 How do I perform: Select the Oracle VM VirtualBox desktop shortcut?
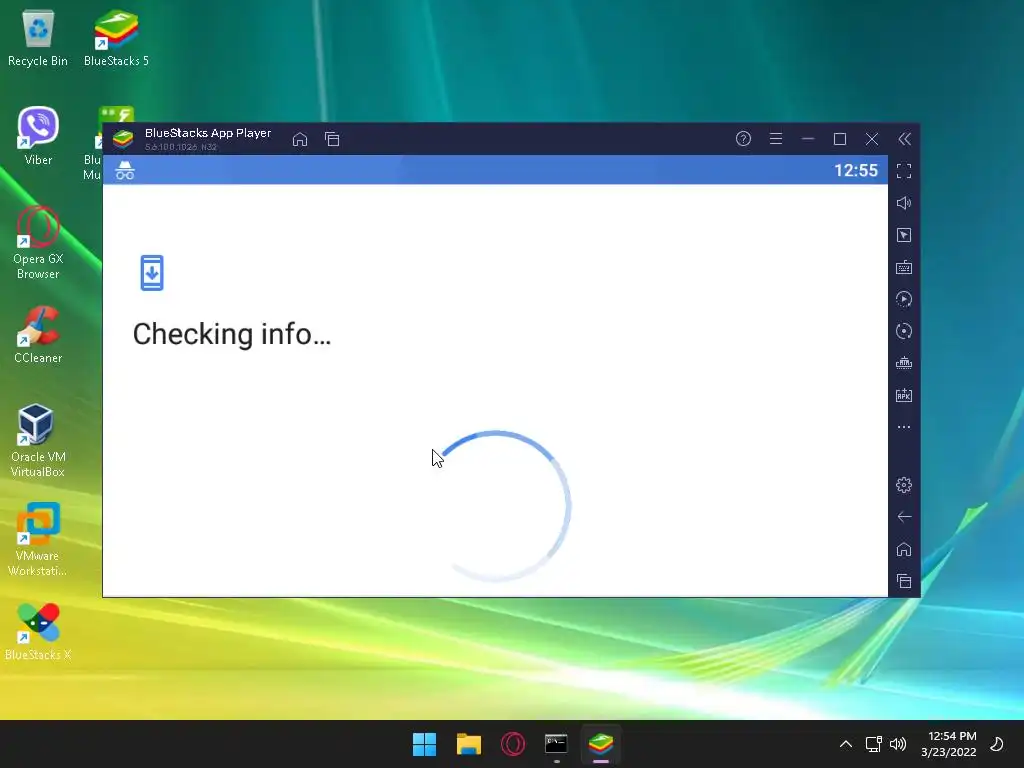pos(38,441)
